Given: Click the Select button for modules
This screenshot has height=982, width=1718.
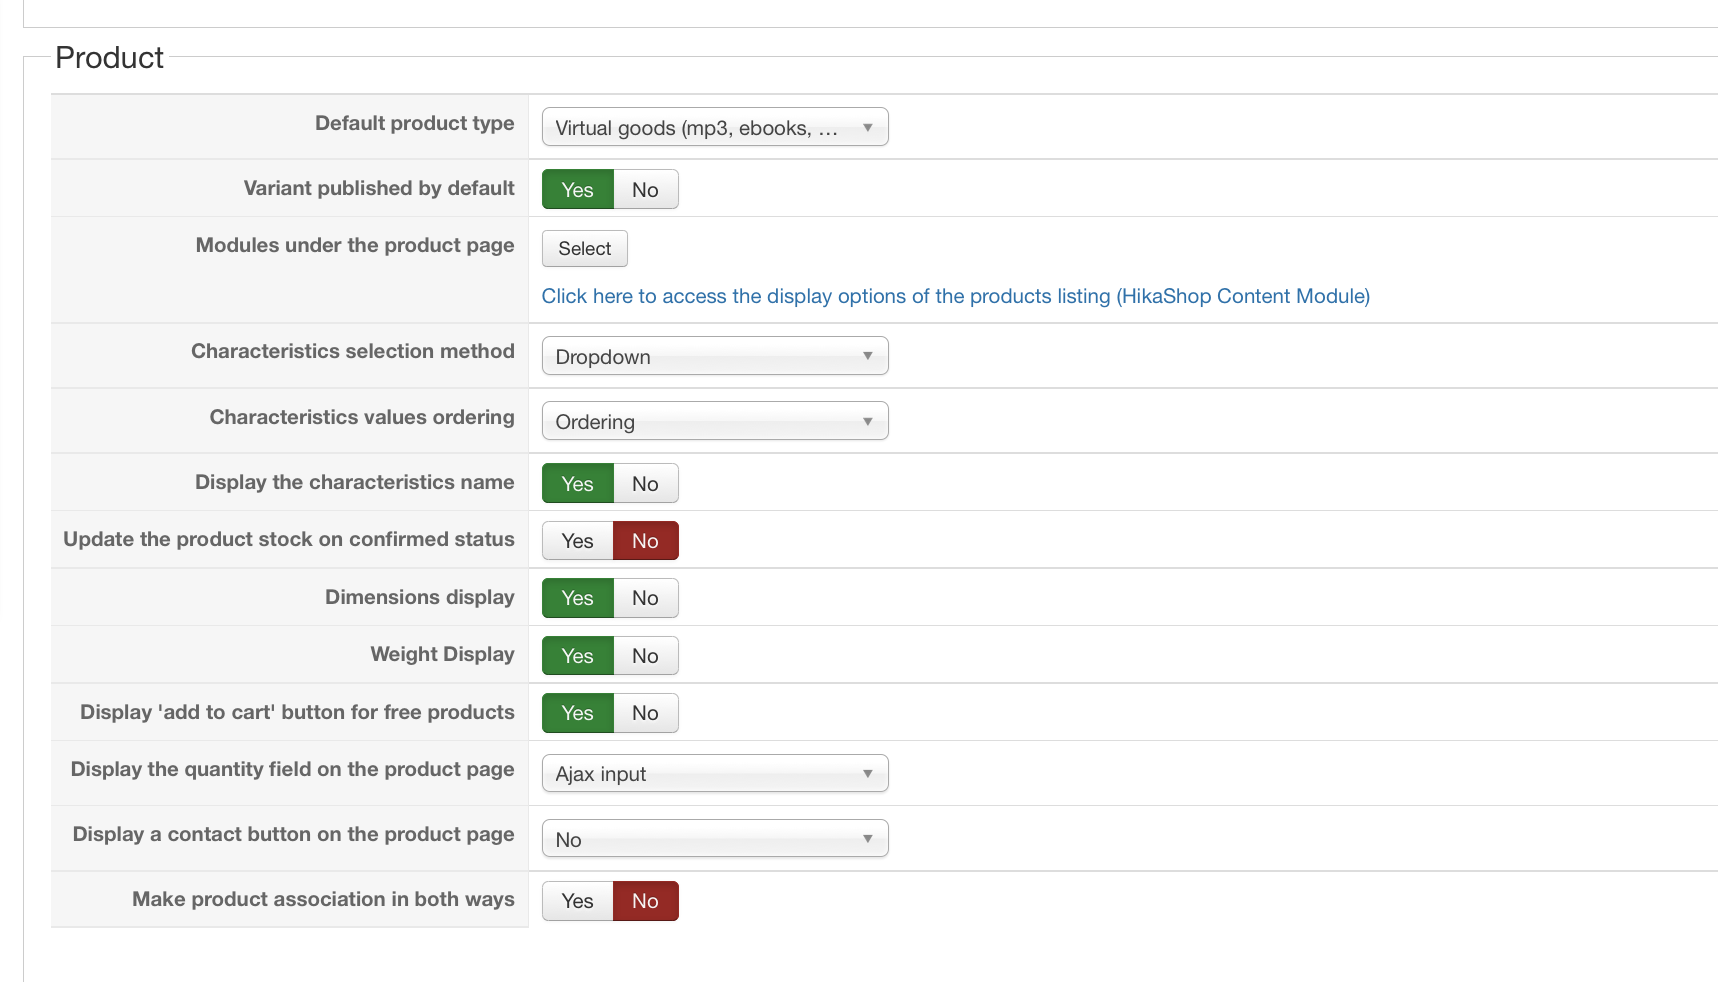Looking at the screenshot, I should coord(584,249).
